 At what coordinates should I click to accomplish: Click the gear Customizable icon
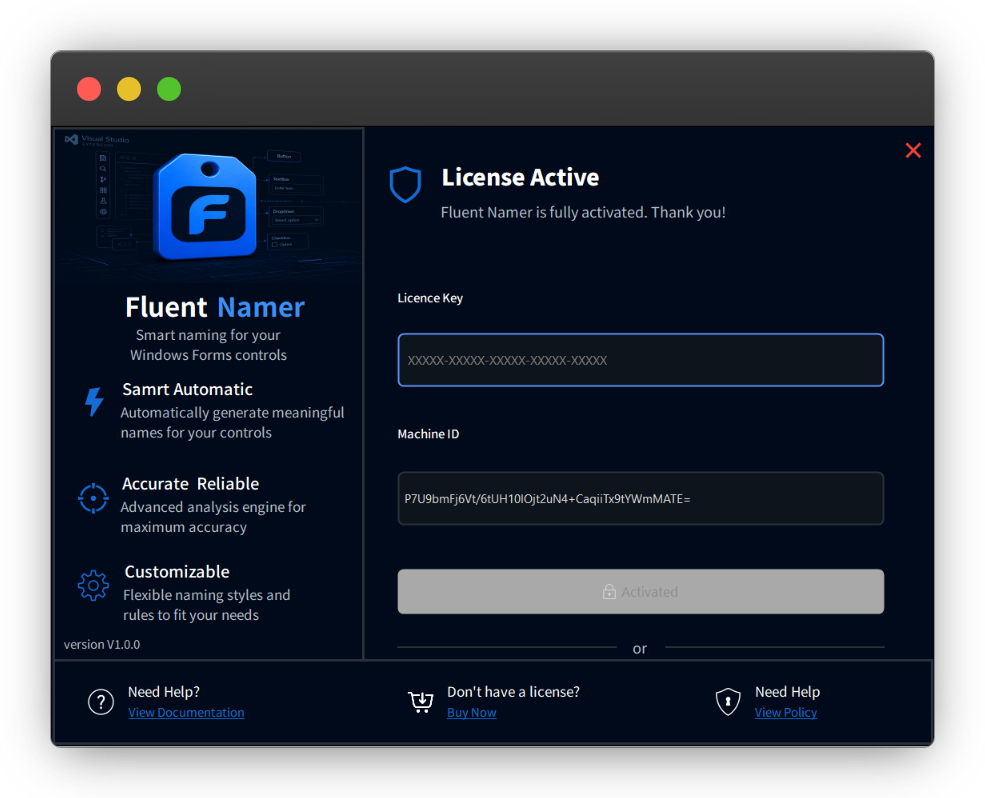[93, 586]
